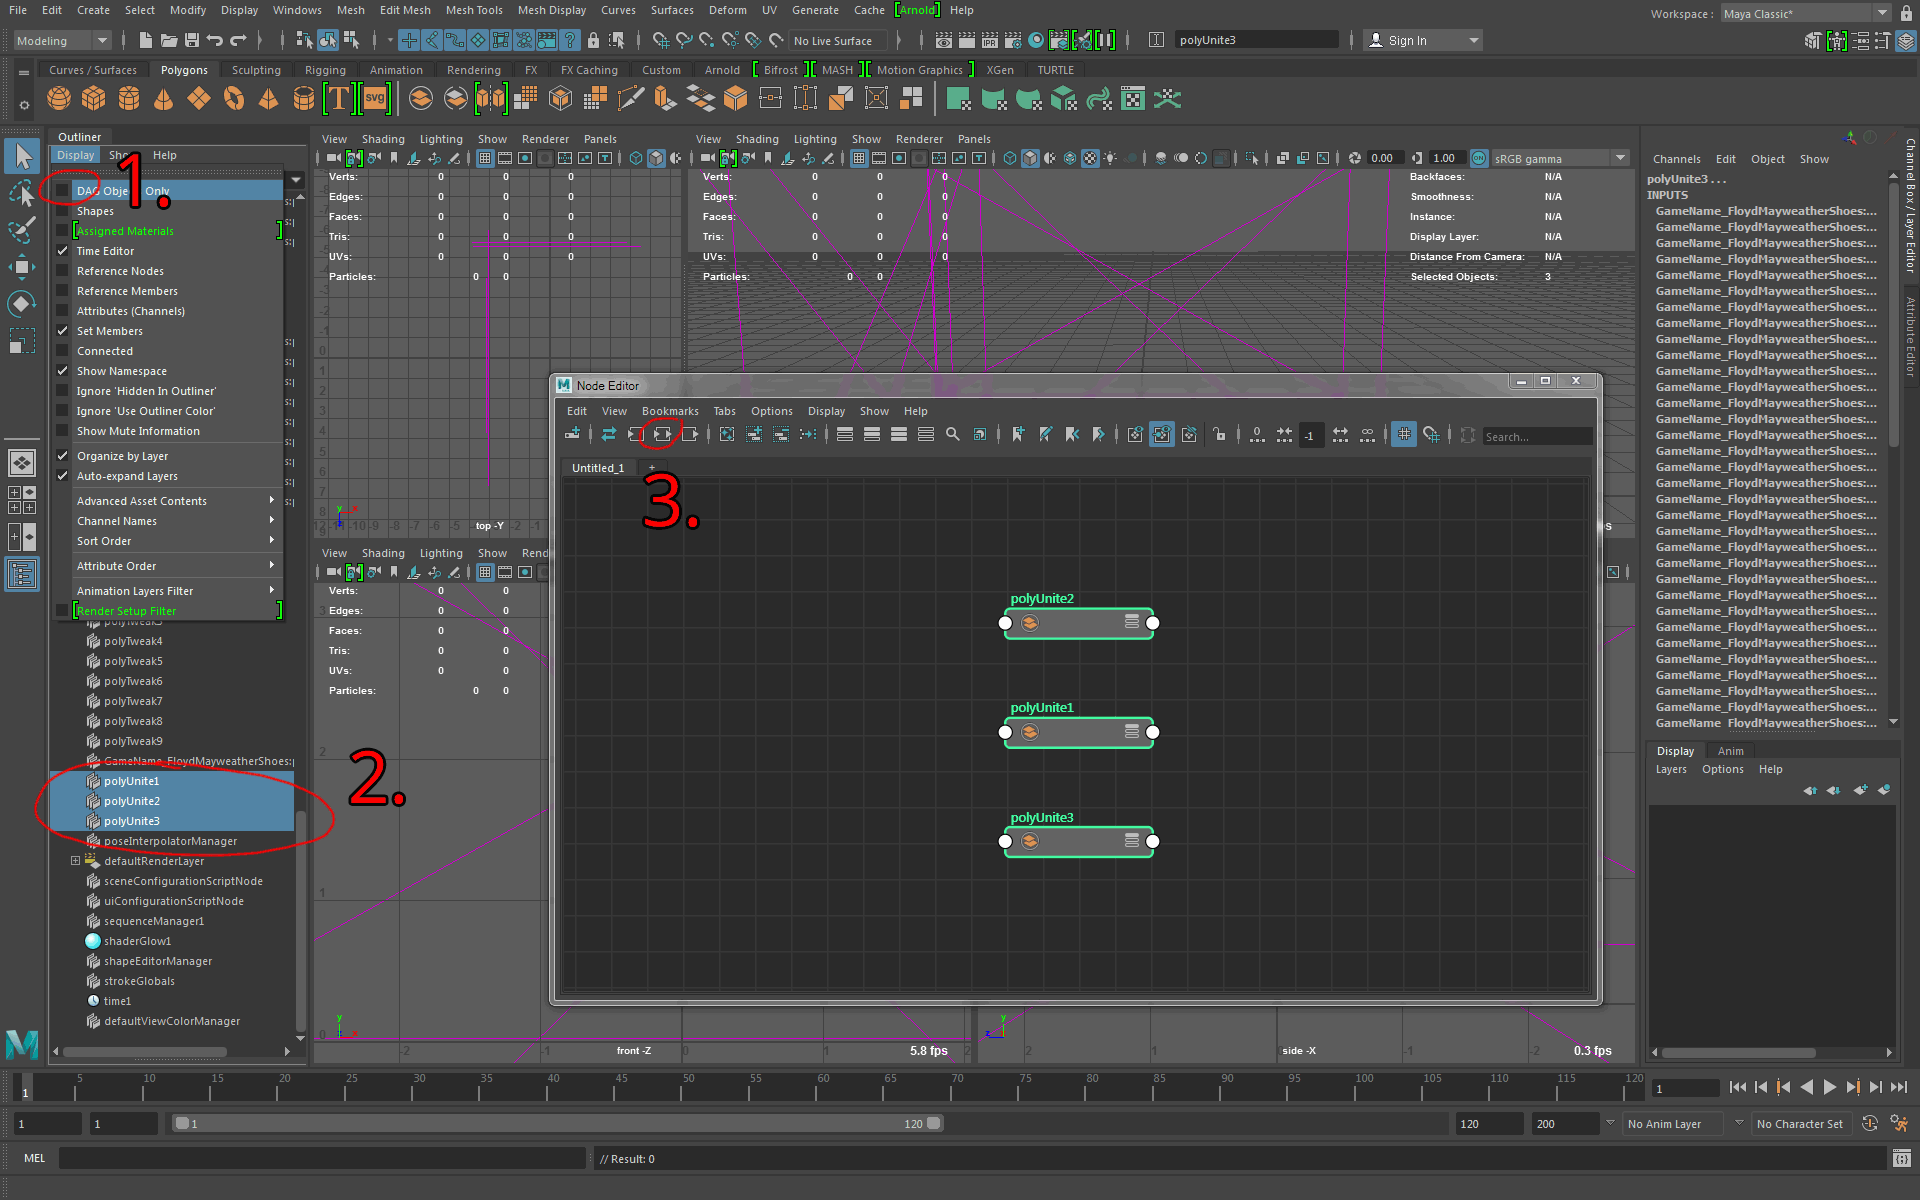The height and width of the screenshot is (1200, 1920).
Task: Open the search magnifier in the Node Editor toolbar
Action: click(952, 434)
